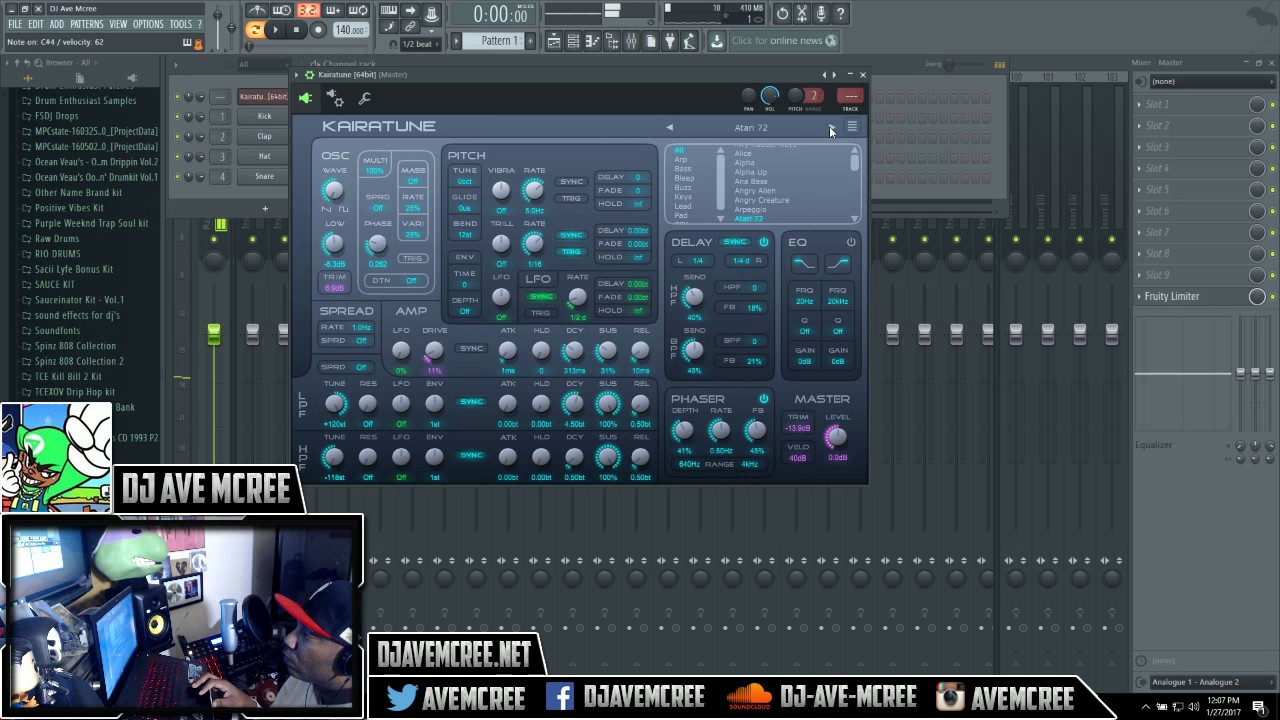Click the Record button in the transport

(x=318, y=30)
